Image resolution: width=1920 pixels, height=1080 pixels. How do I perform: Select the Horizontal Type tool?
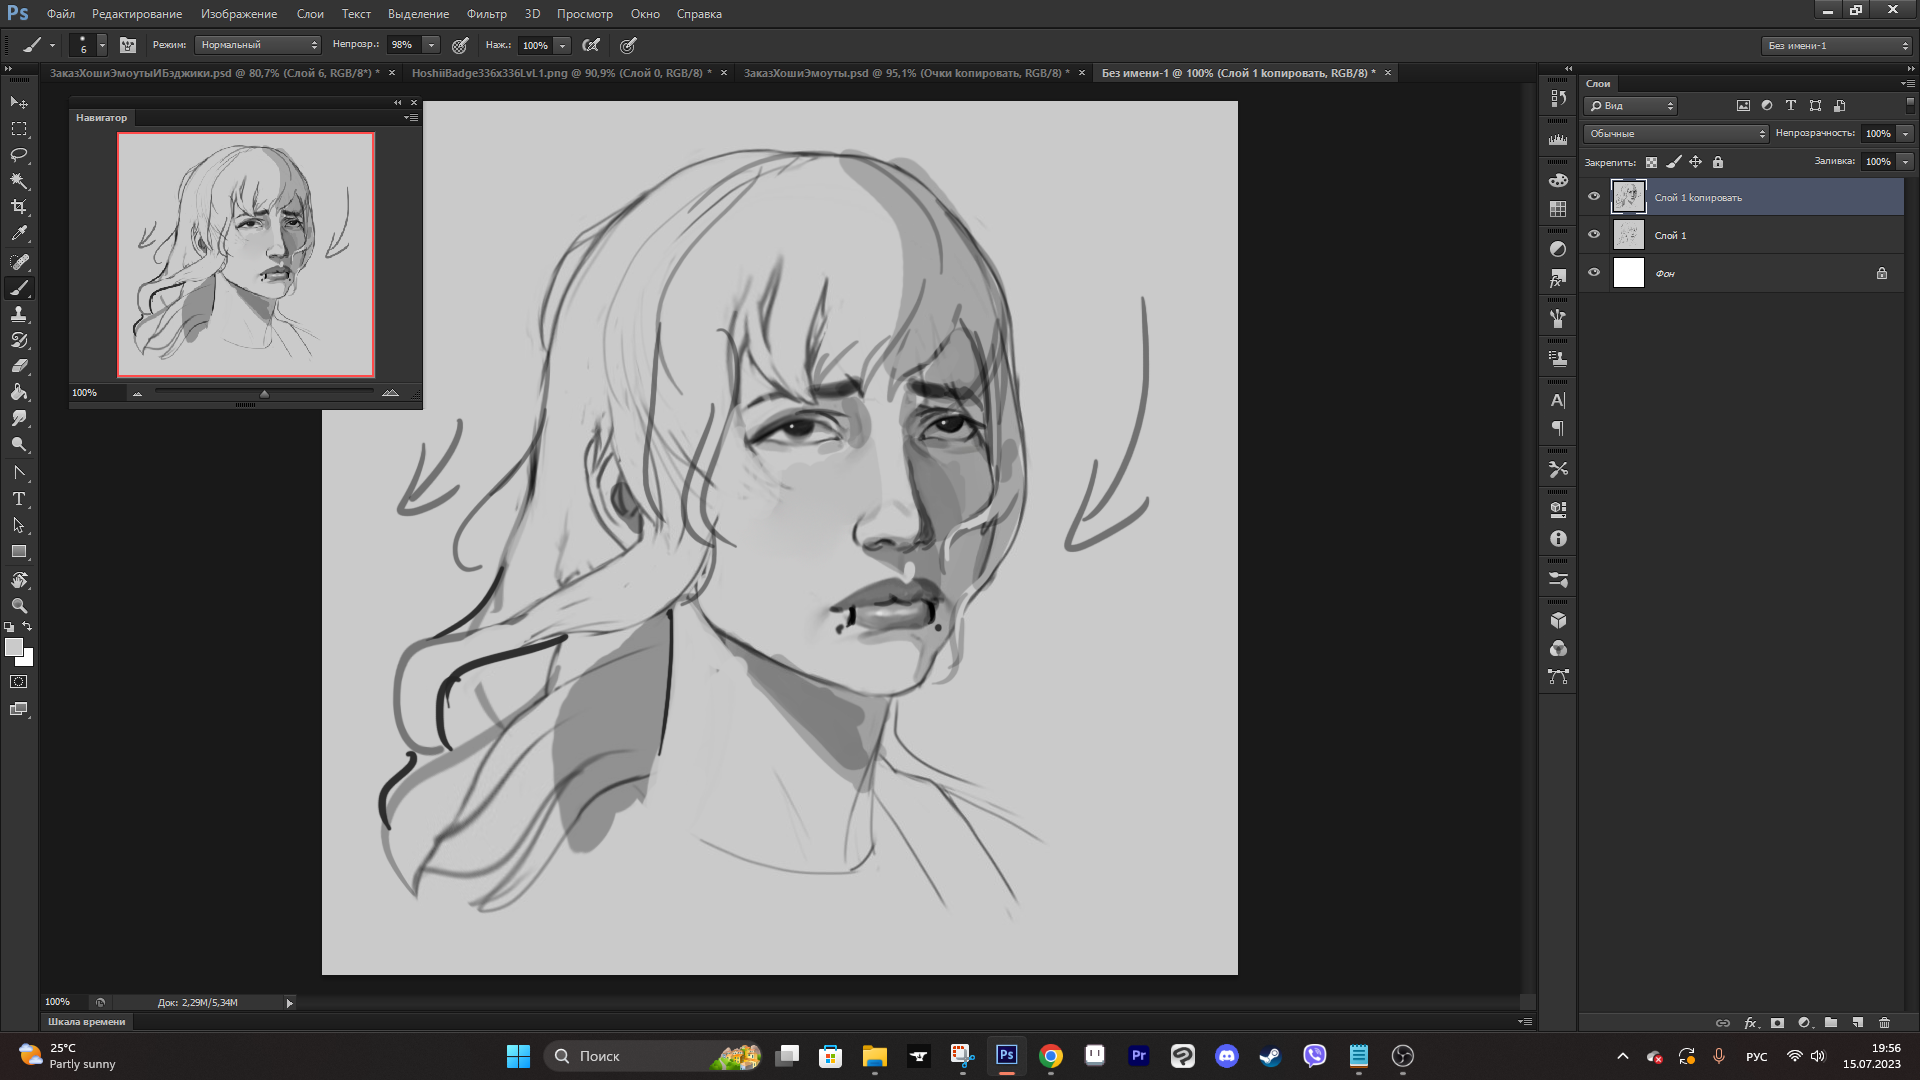coord(19,499)
